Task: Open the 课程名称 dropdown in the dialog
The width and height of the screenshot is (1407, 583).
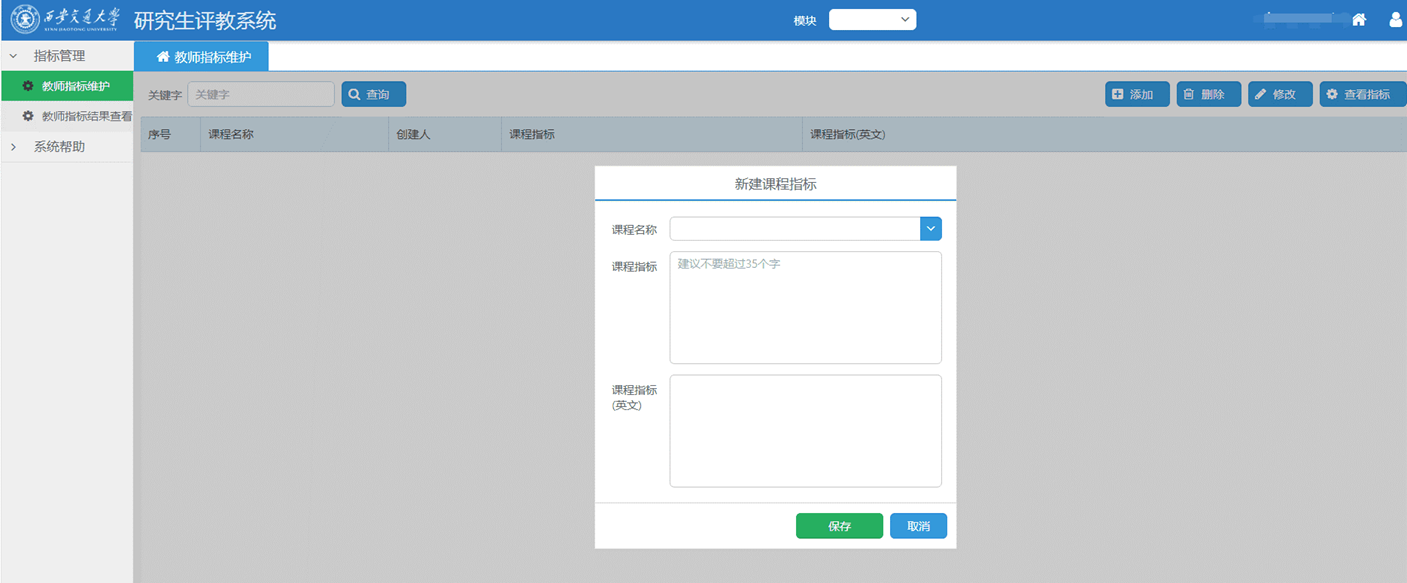Action: pos(930,228)
